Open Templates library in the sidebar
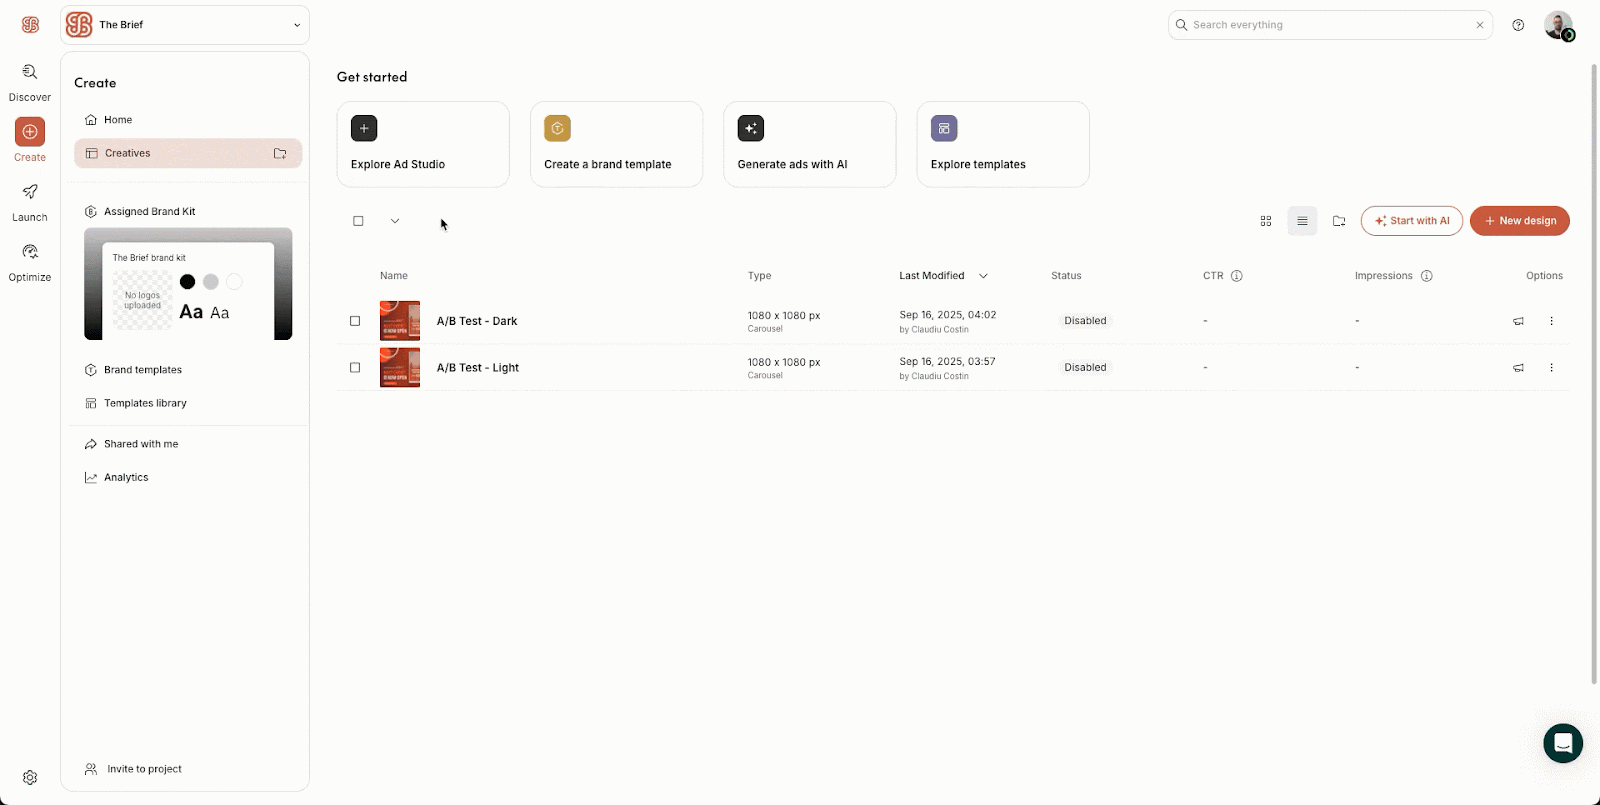The height and width of the screenshot is (805, 1600). (145, 403)
